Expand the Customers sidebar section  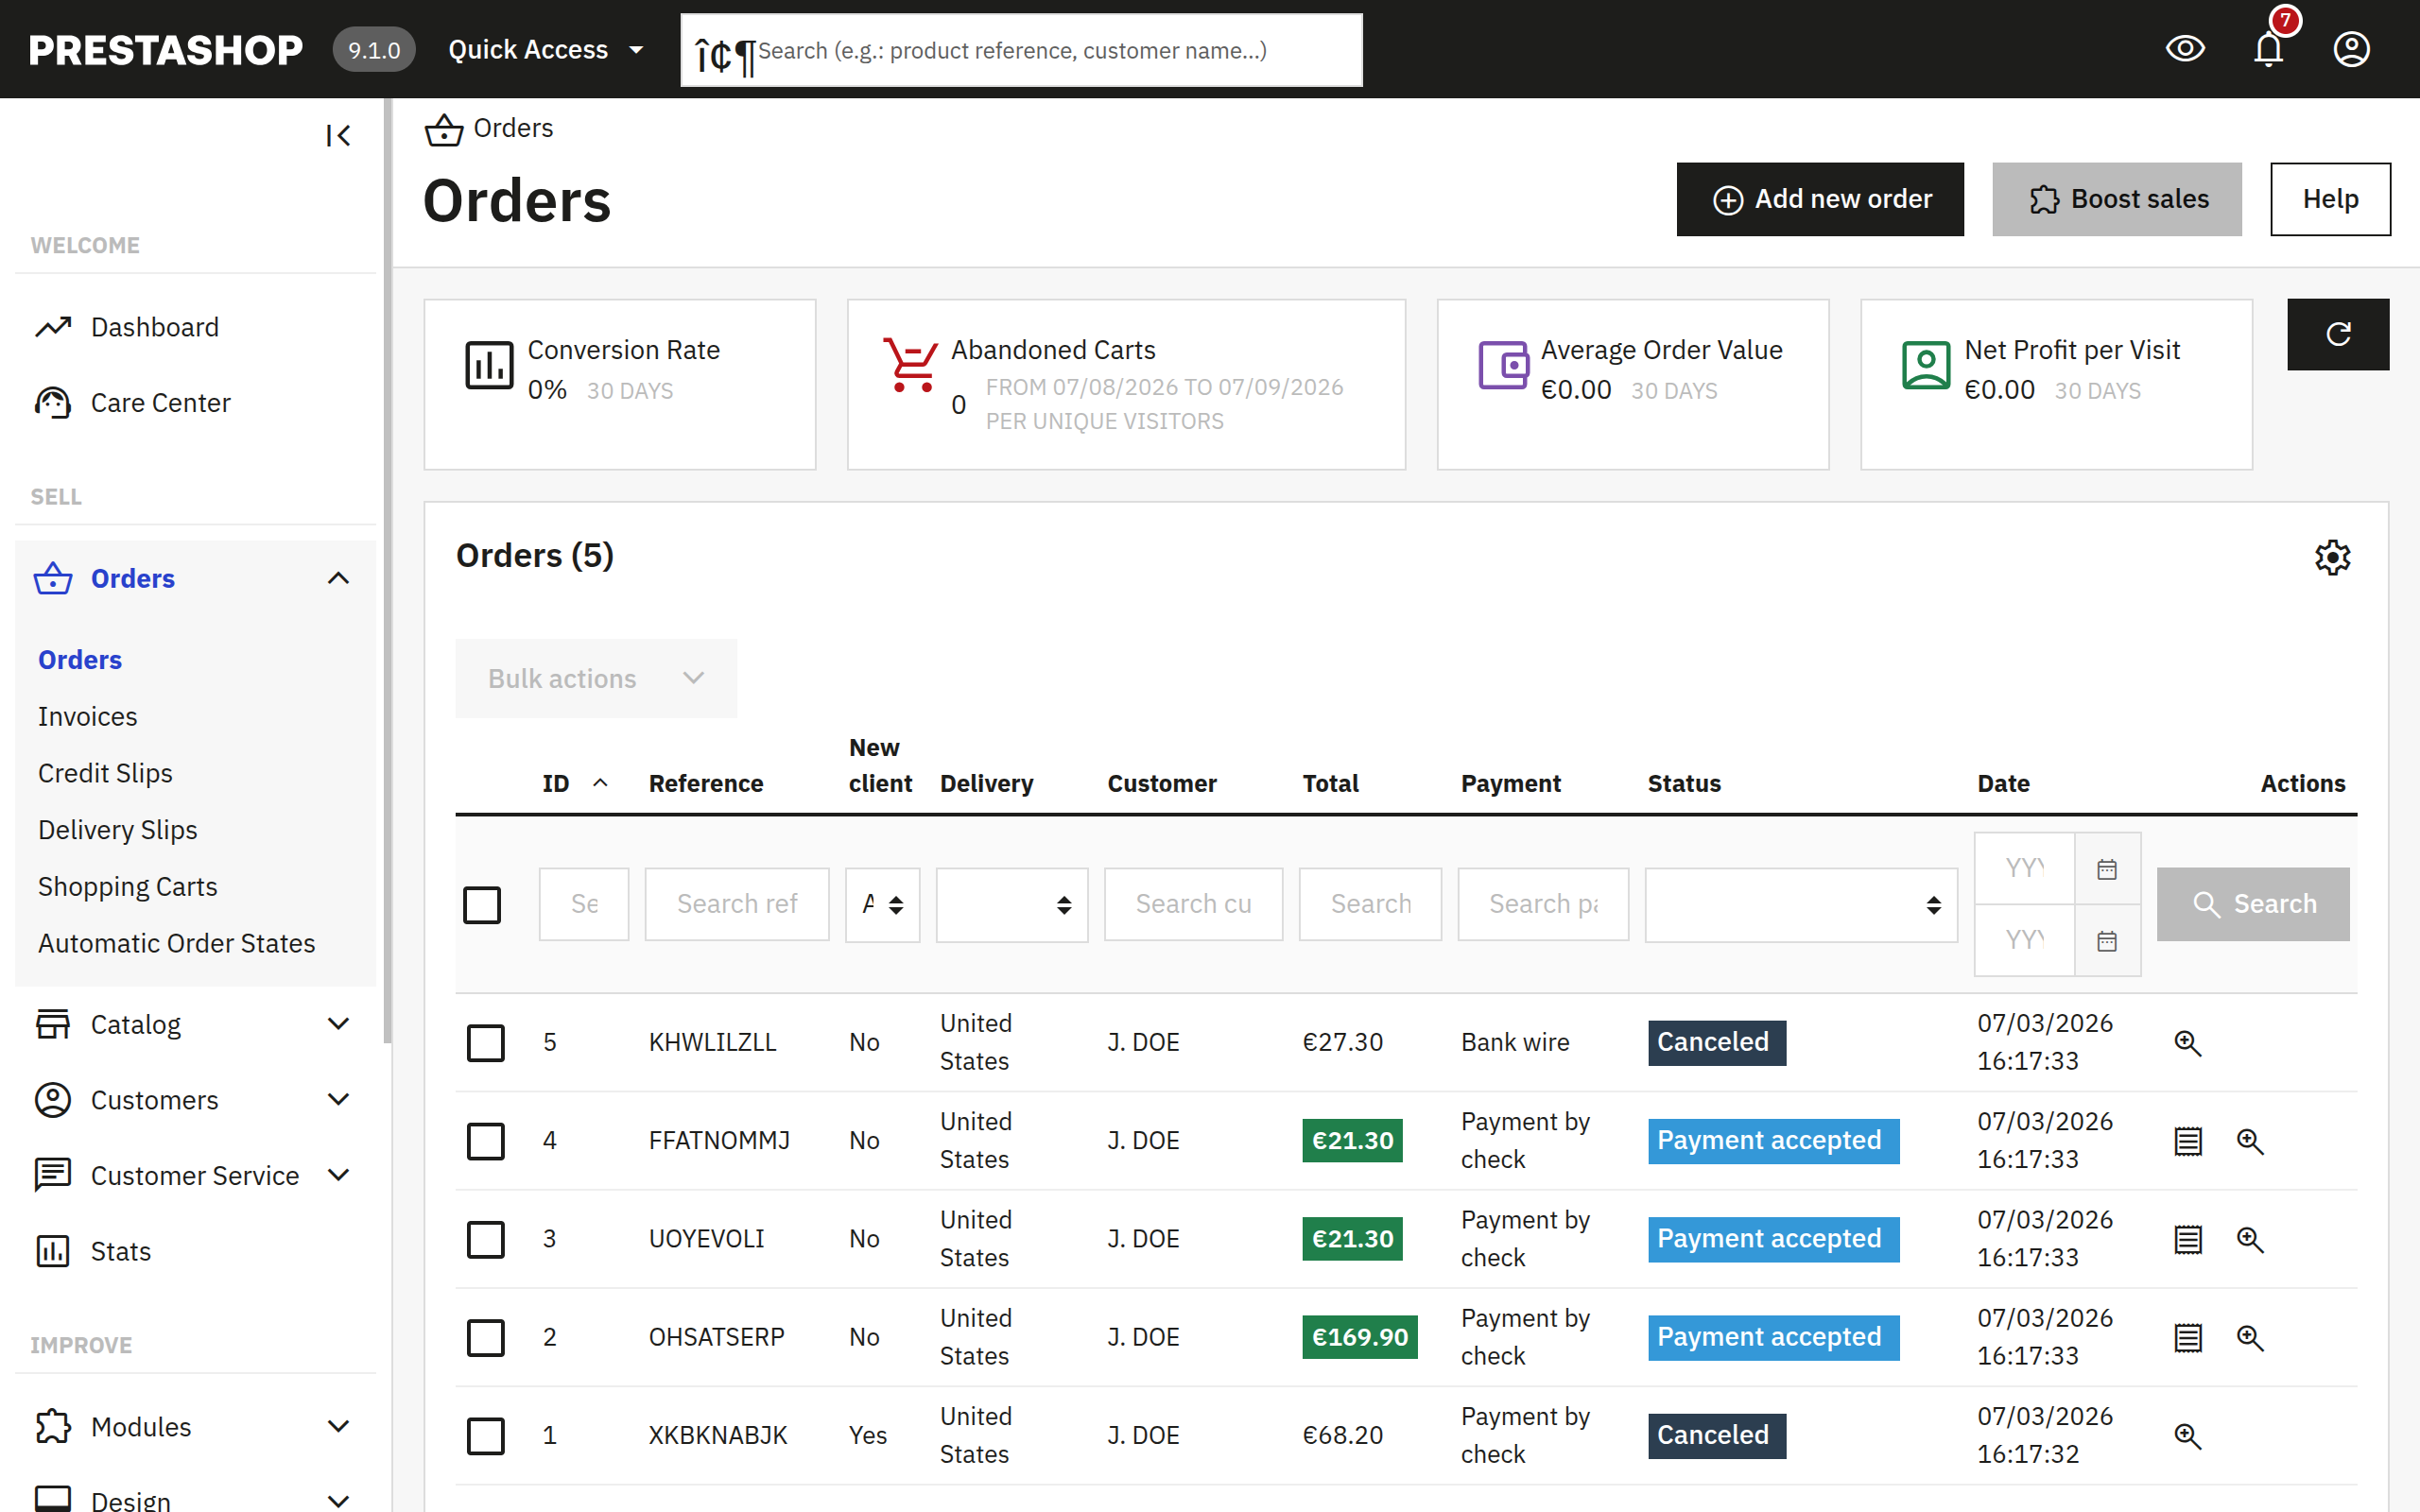tap(339, 1100)
